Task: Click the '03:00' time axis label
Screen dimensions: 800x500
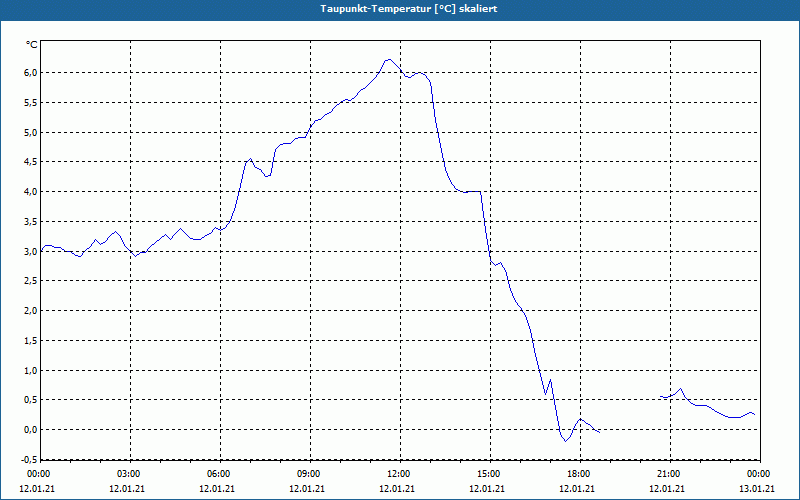Action: (x=128, y=474)
